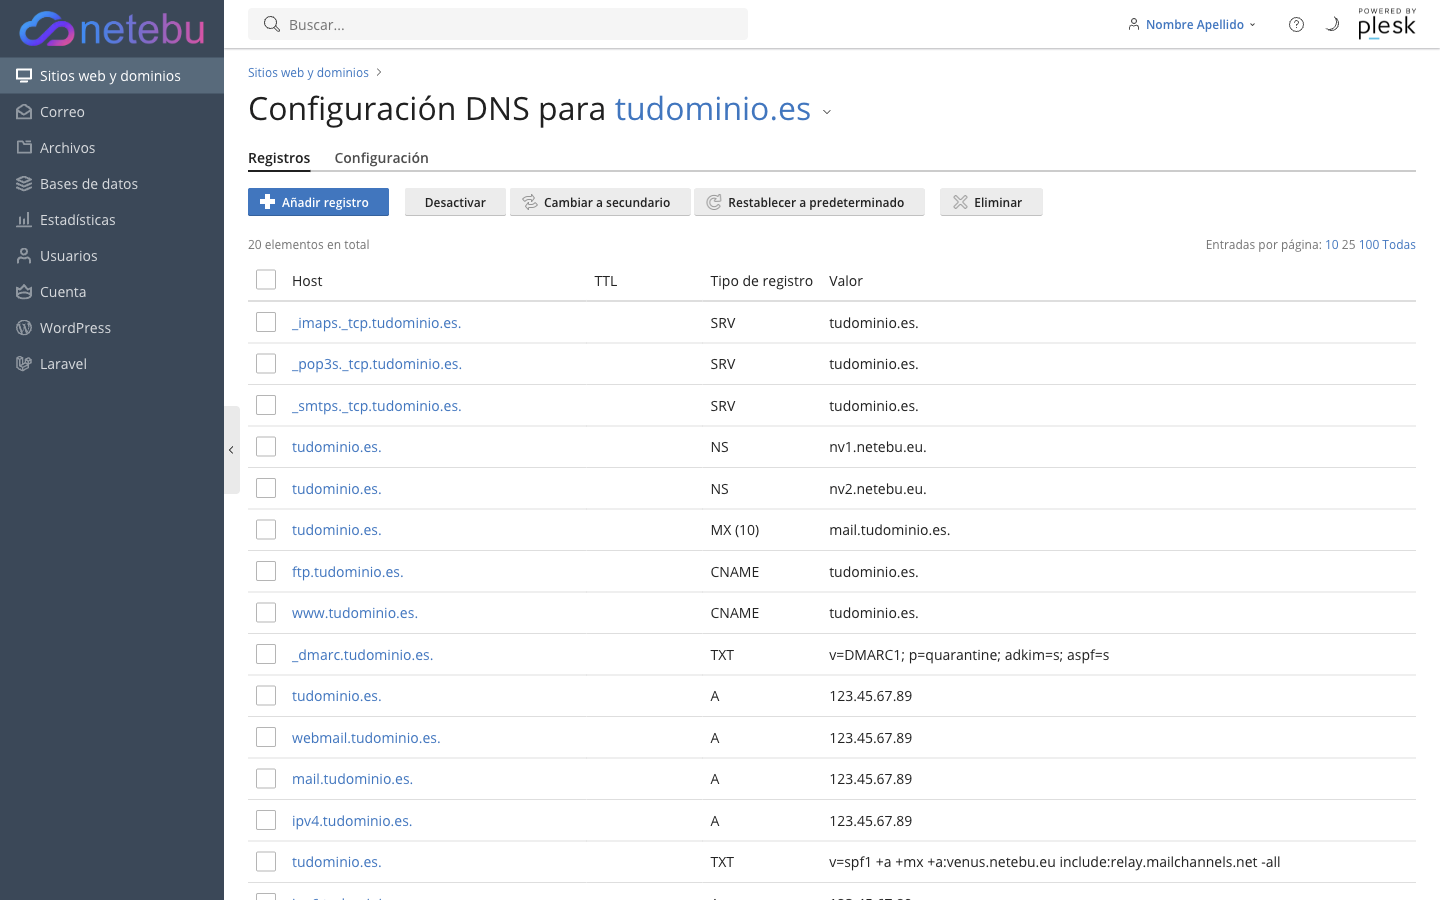Click the Eliminar button
Image resolution: width=1440 pixels, height=900 pixels.
(991, 202)
